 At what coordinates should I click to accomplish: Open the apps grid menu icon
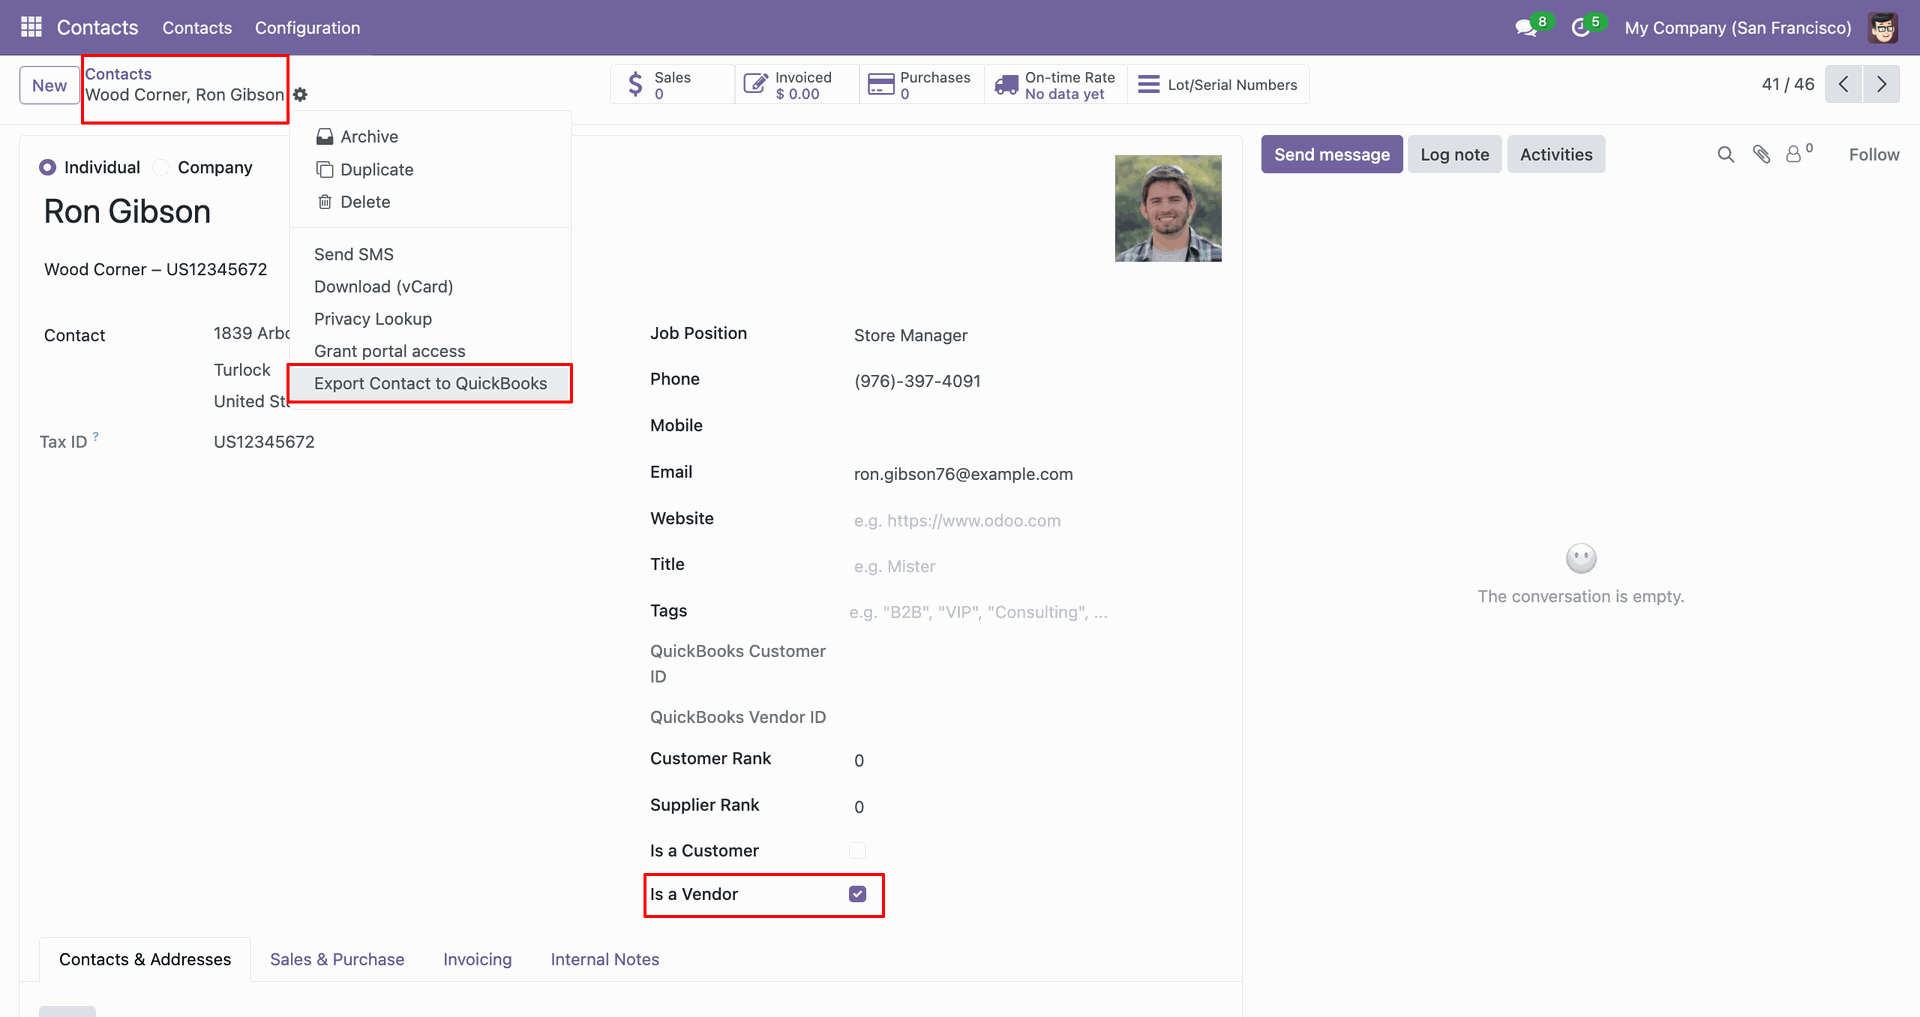31,27
